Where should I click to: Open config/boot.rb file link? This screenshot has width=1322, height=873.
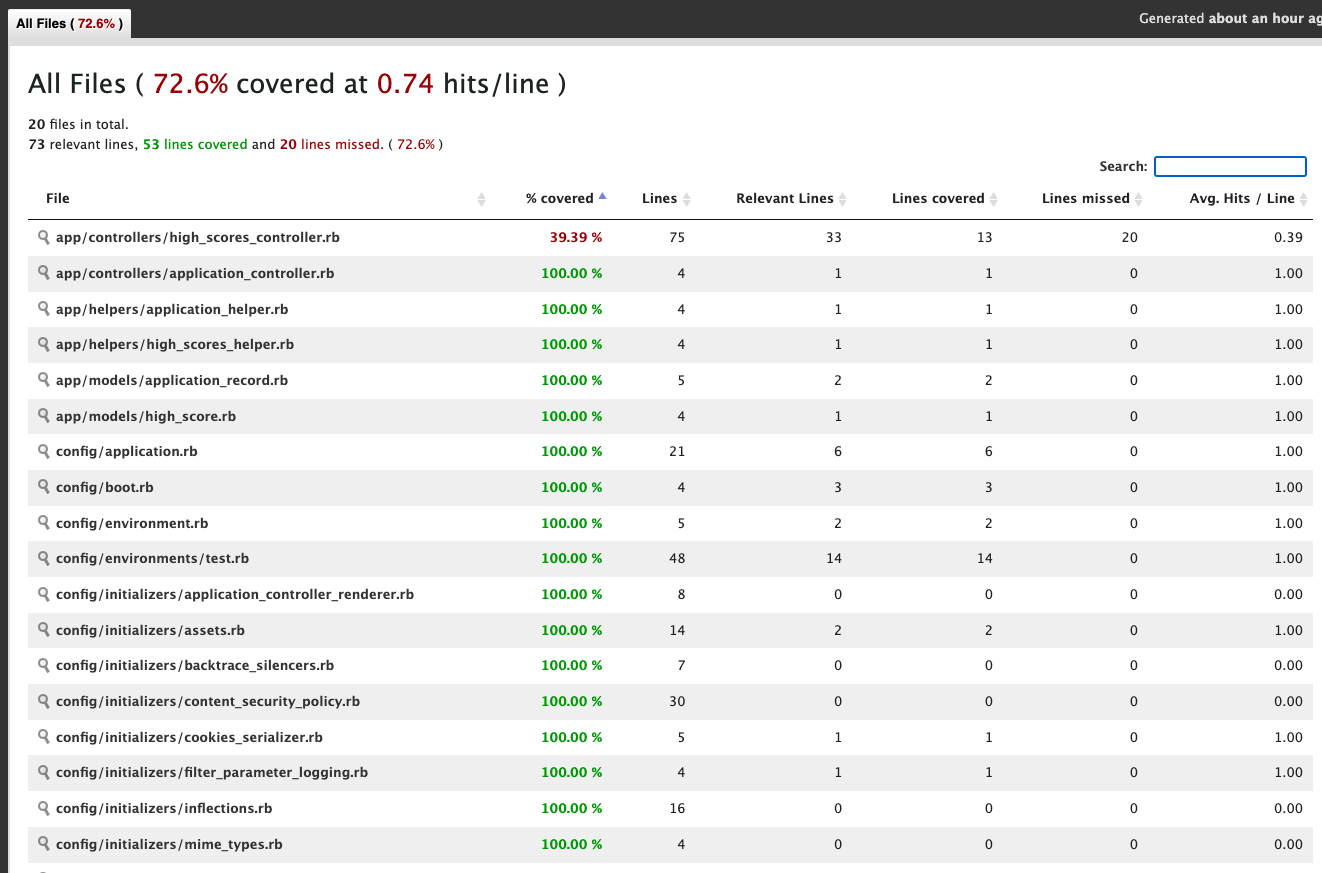pos(105,487)
